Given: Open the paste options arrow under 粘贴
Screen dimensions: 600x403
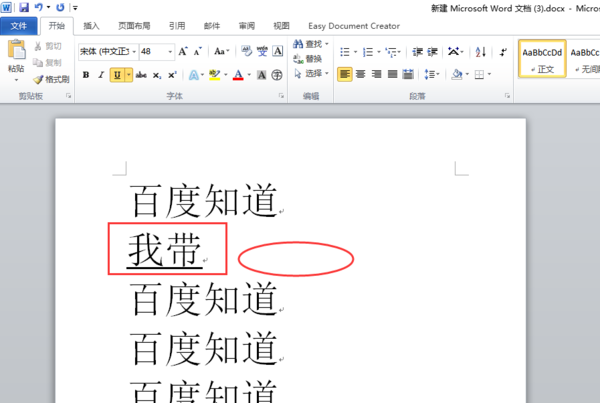Looking at the screenshot, I should point(16,80).
